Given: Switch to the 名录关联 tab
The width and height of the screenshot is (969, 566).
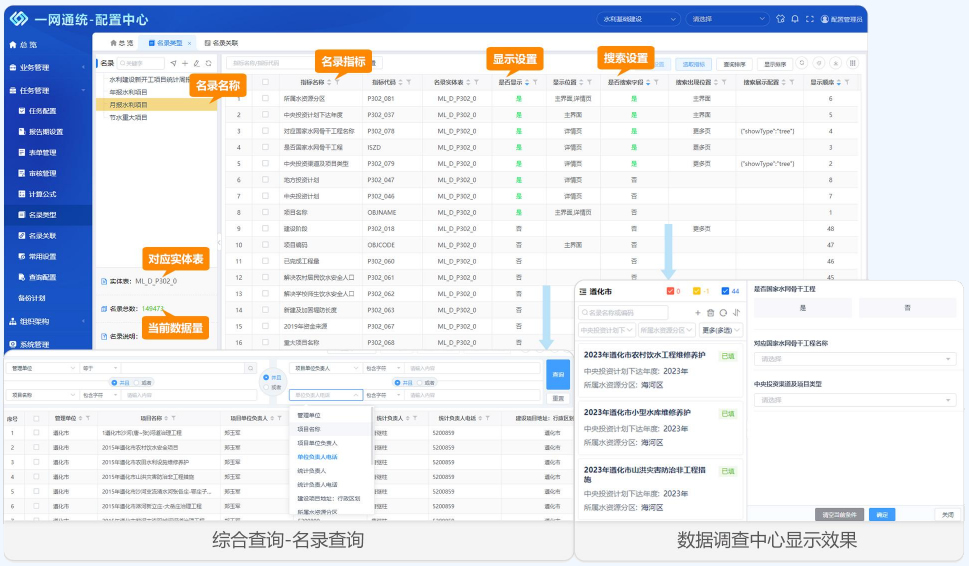Looking at the screenshot, I should coord(220,44).
